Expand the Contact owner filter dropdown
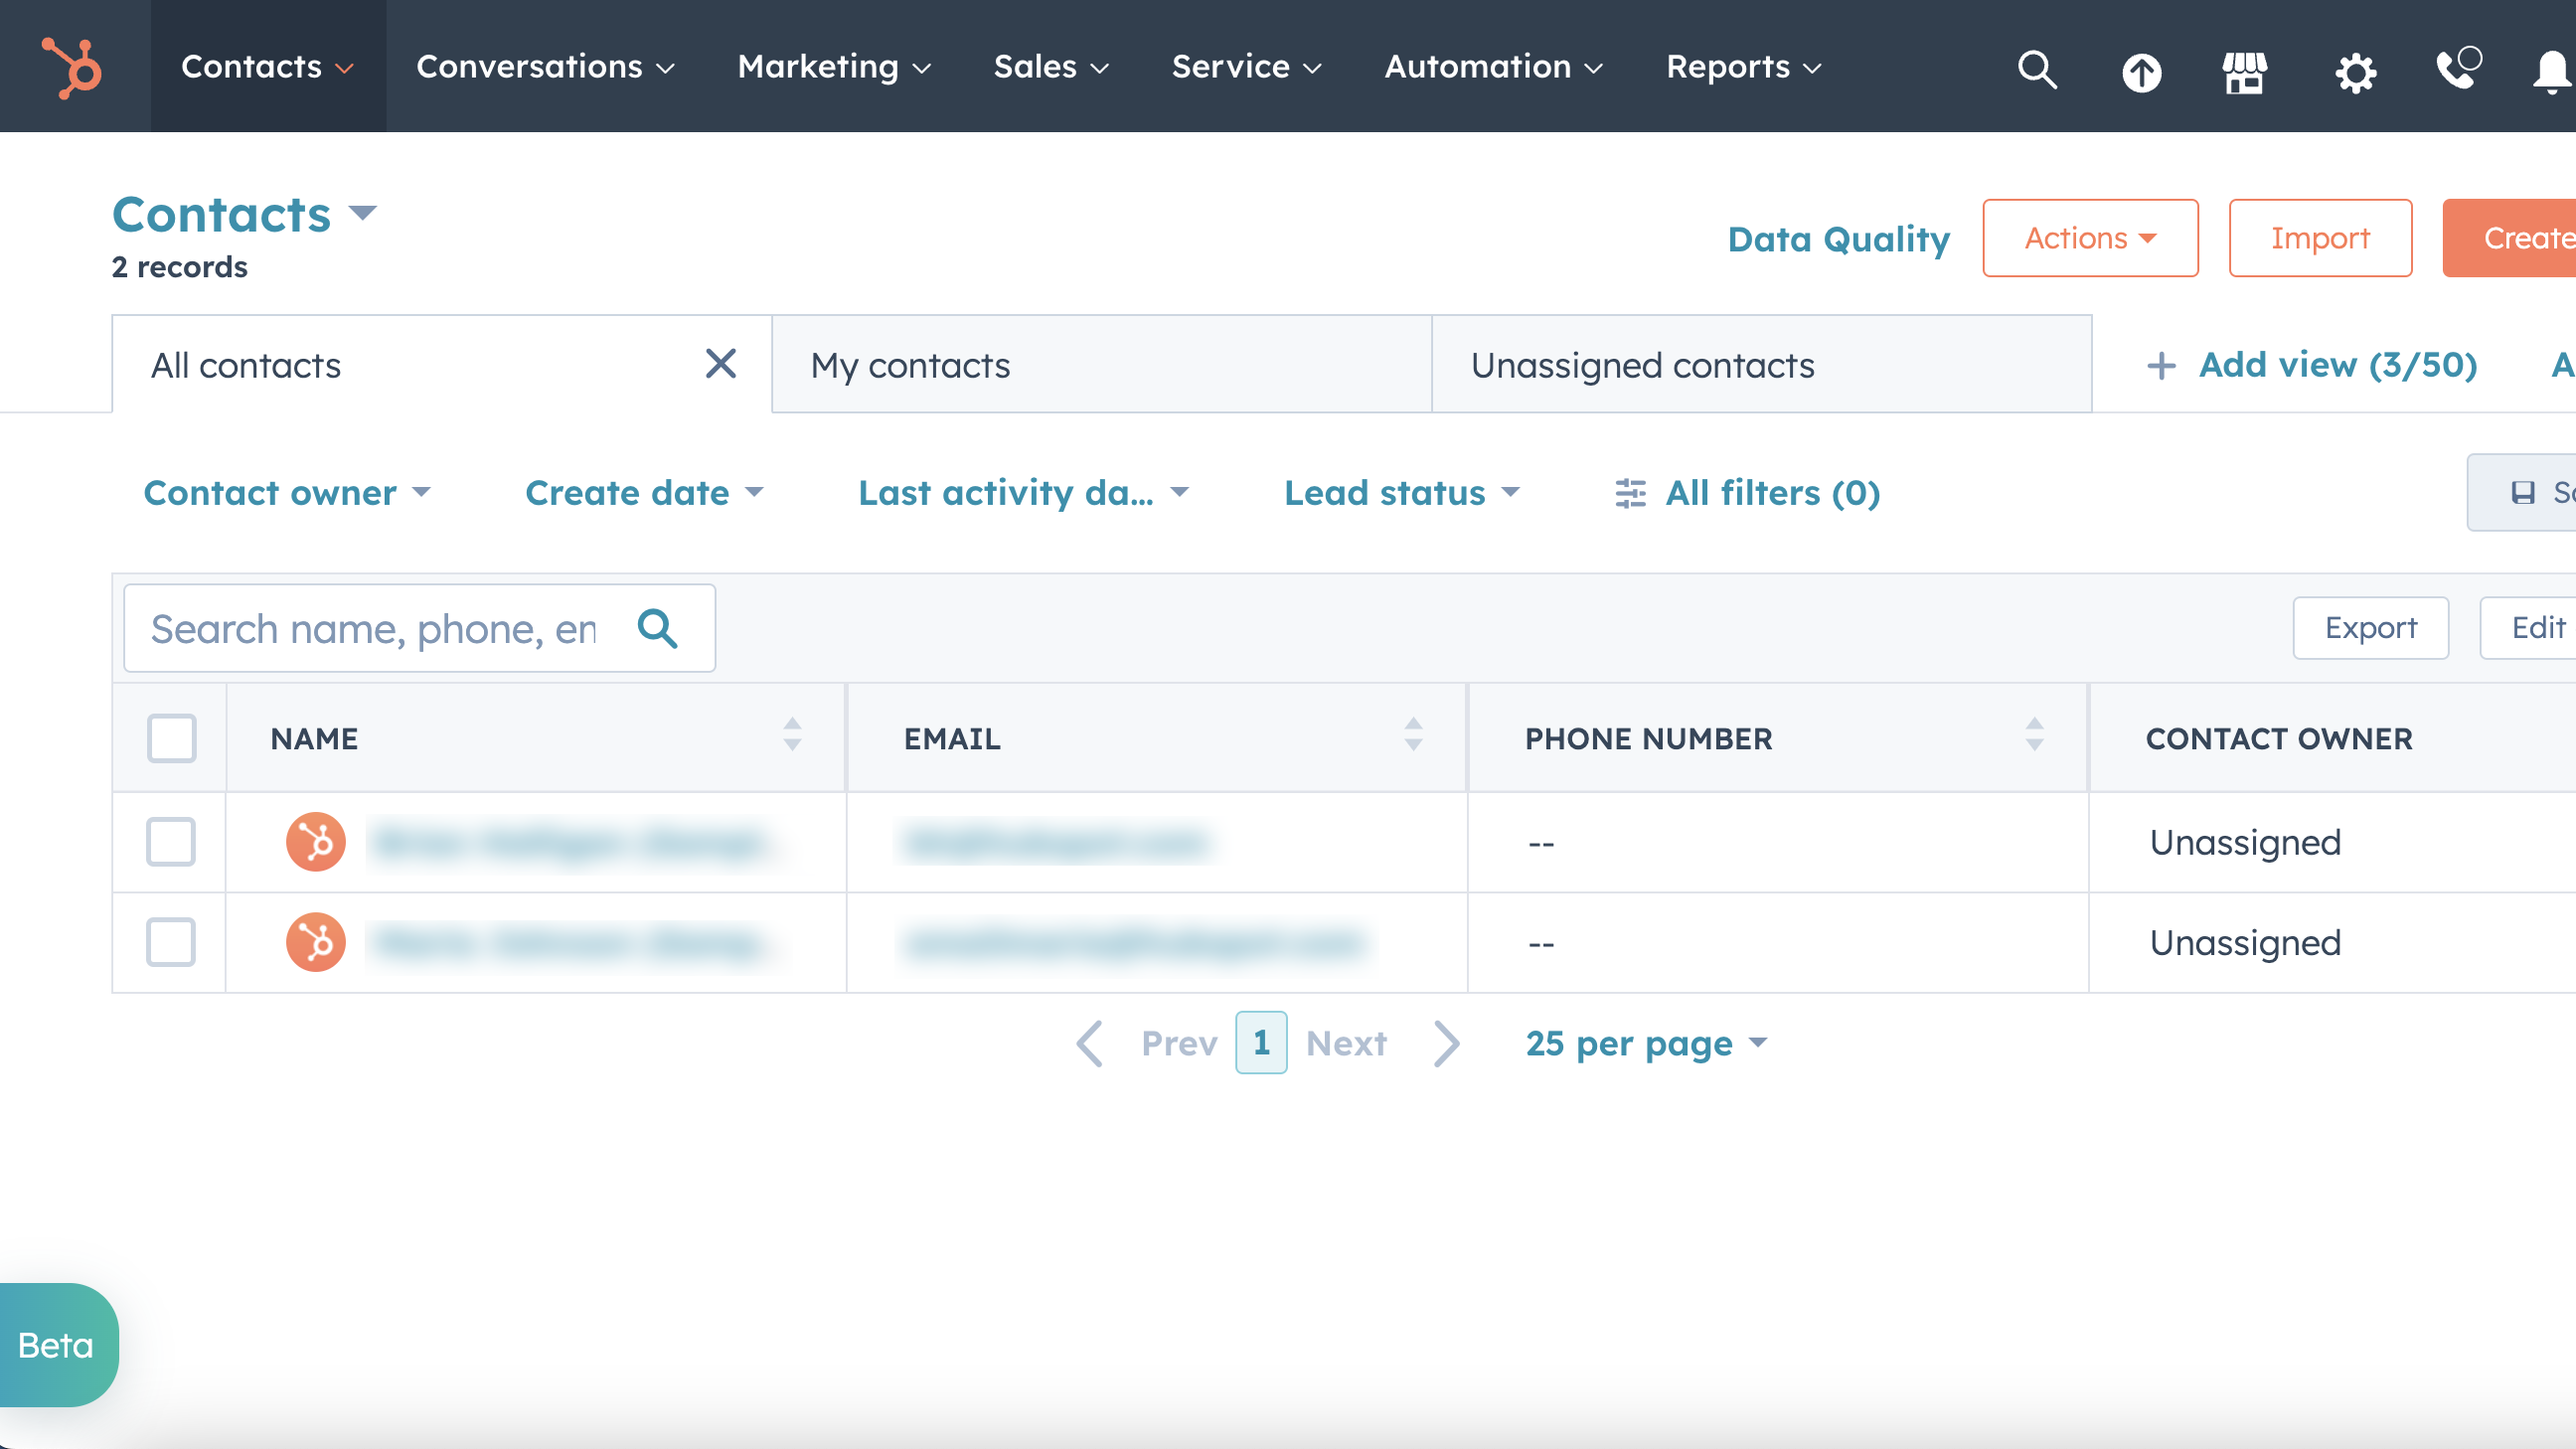Image resolution: width=2576 pixels, height=1449 pixels. click(x=287, y=493)
